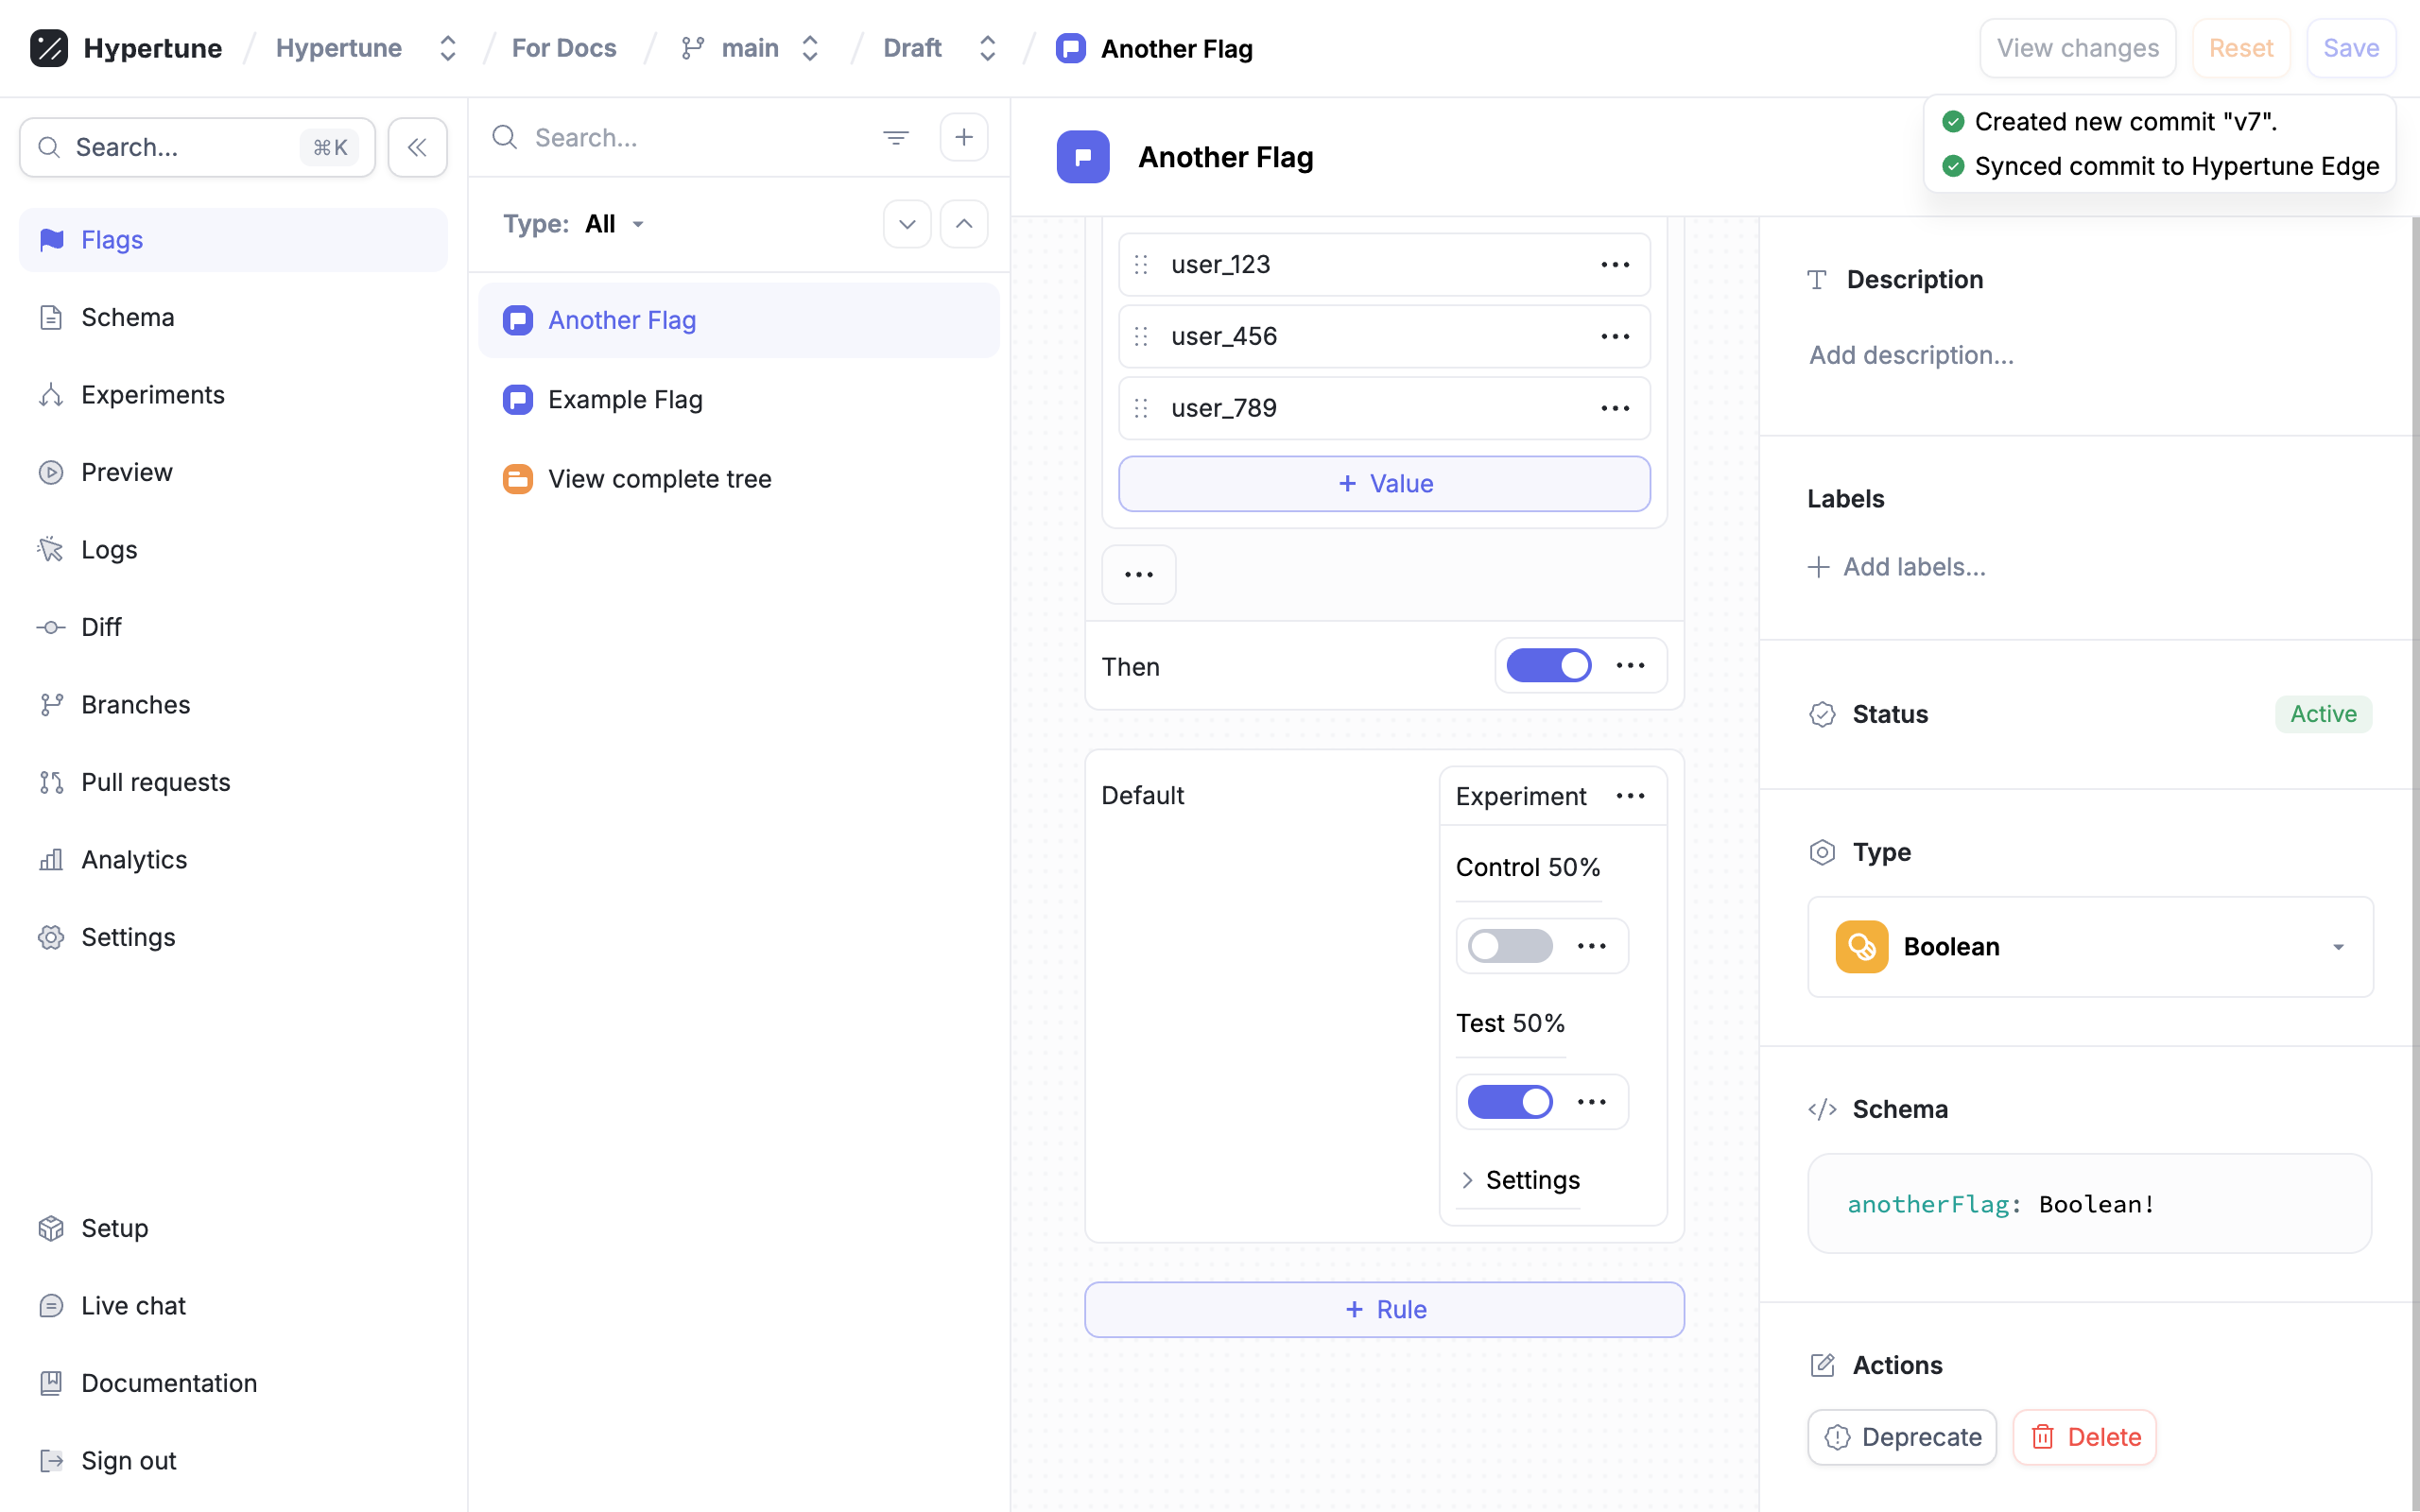This screenshot has height=1512, width=2420.
Task: Click the filter icon in flag search
Action: (x=895, y=137)
